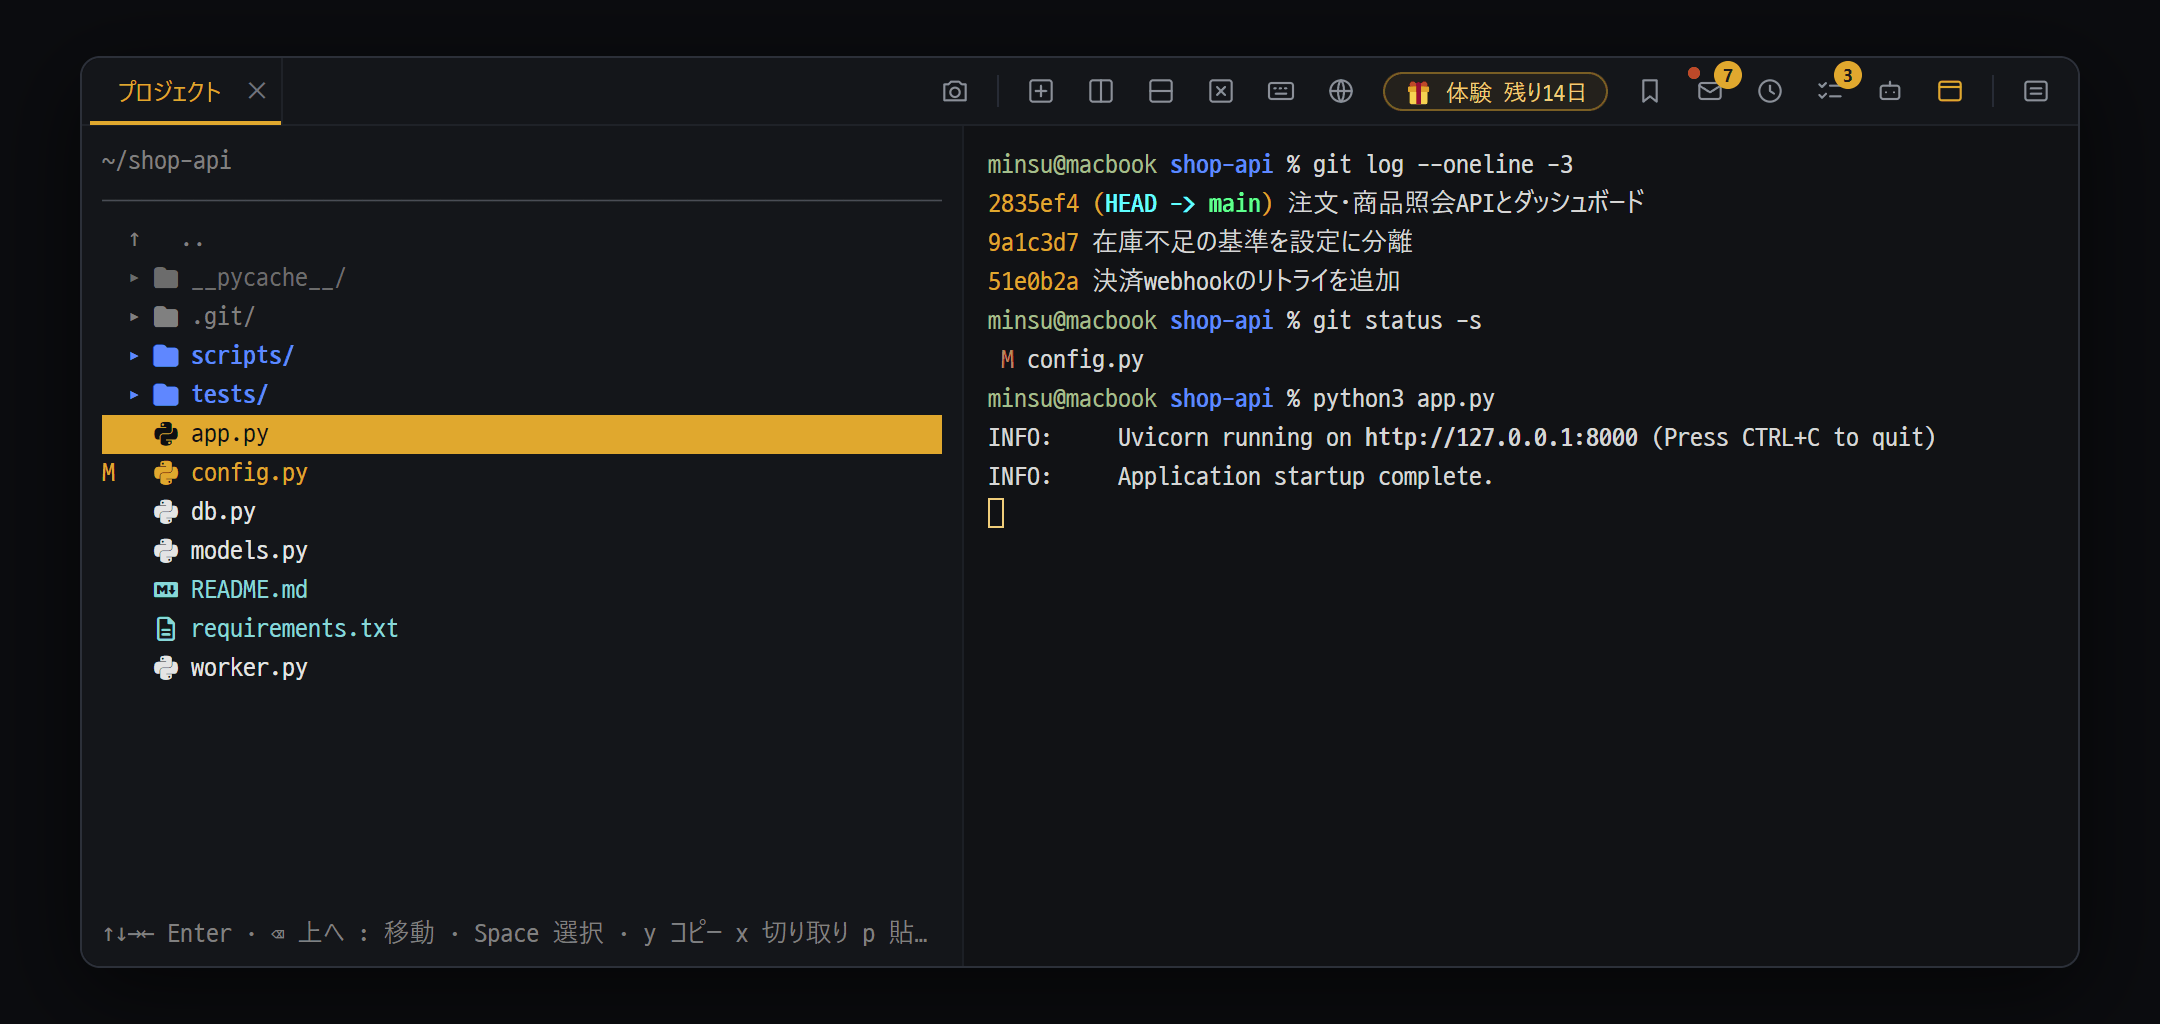Close pane with the boxed X icon

[1221, 92]
